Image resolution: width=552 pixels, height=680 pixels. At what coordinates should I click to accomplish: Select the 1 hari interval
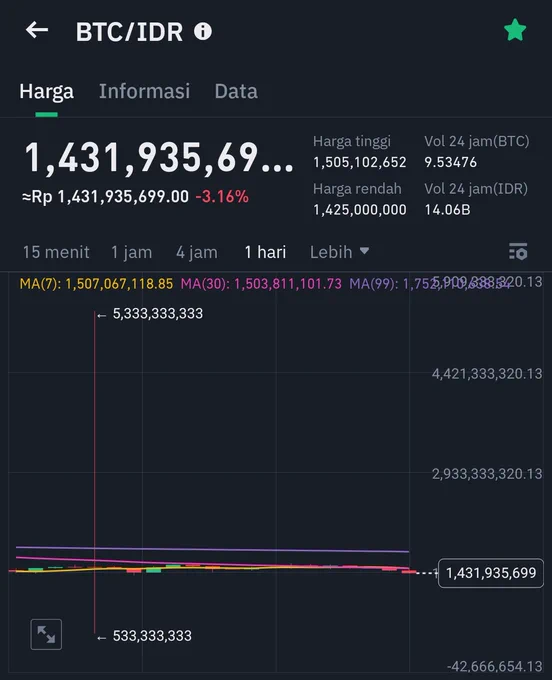pos(265,252)
